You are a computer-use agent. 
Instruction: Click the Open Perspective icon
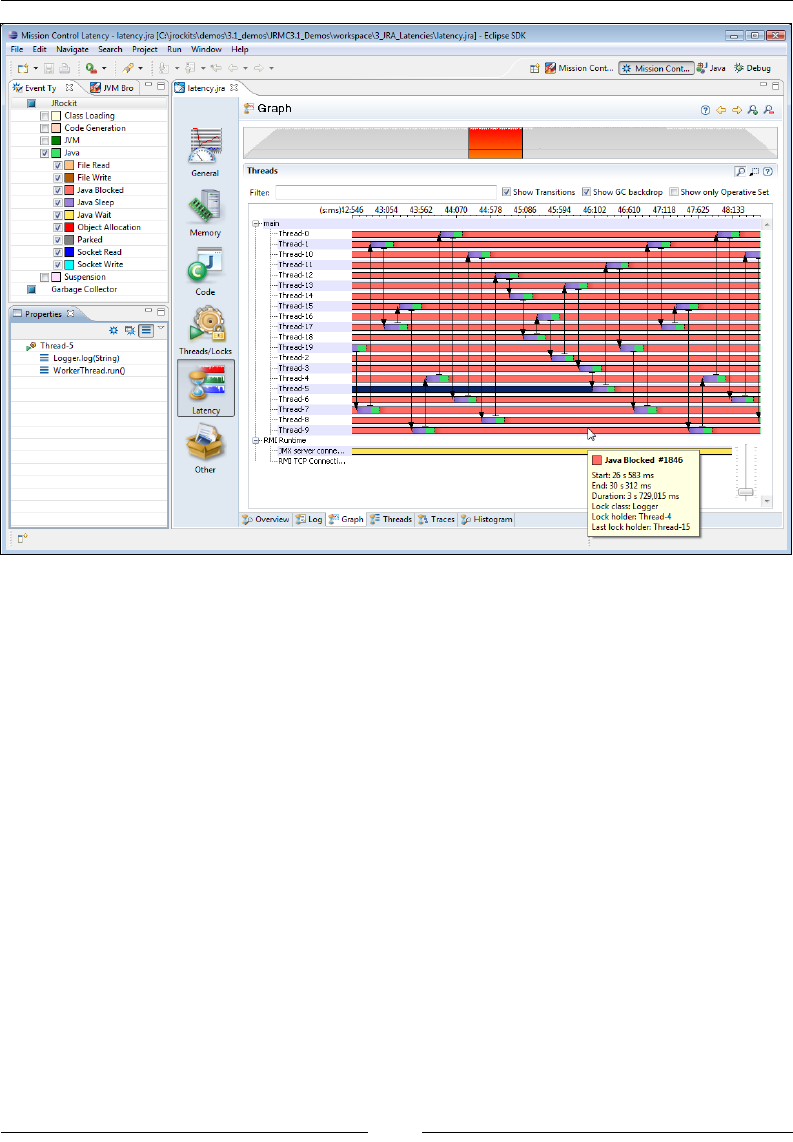(534, 68)
